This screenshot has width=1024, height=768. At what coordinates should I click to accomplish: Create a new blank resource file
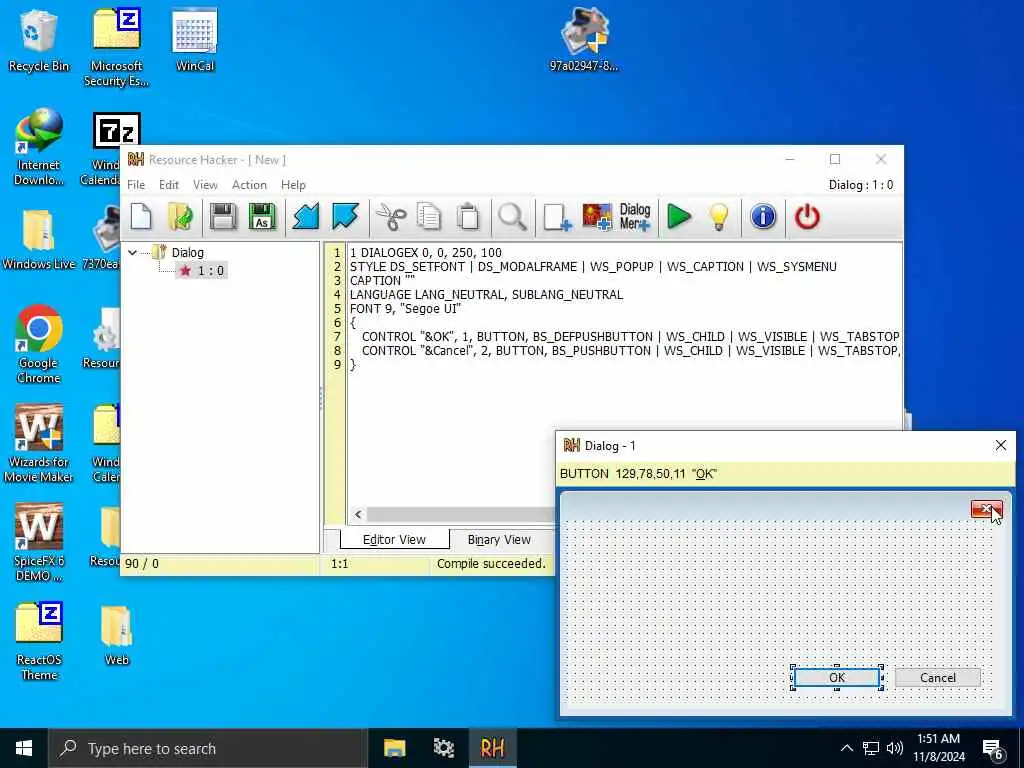[x=141, y=217]
